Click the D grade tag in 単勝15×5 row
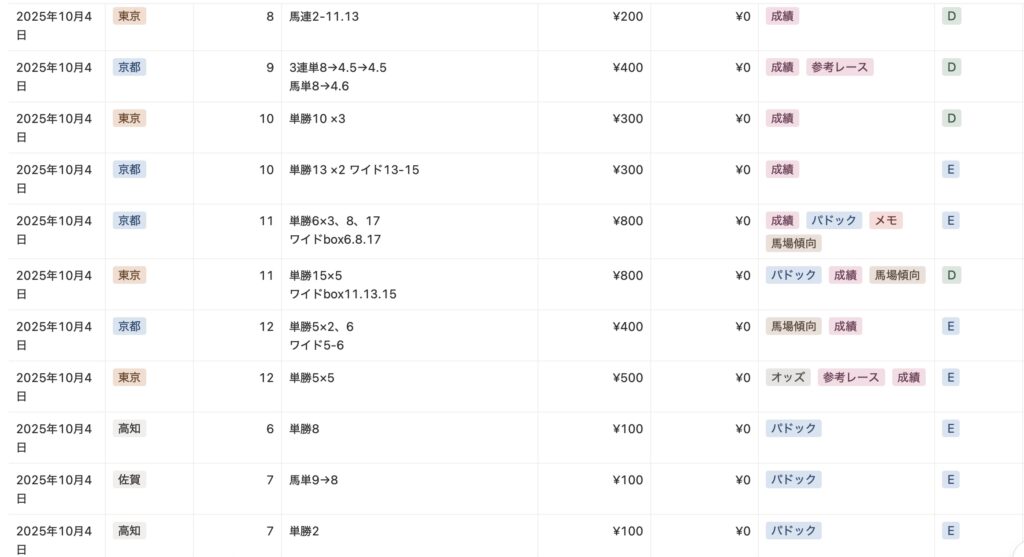 tap(952, 275)
